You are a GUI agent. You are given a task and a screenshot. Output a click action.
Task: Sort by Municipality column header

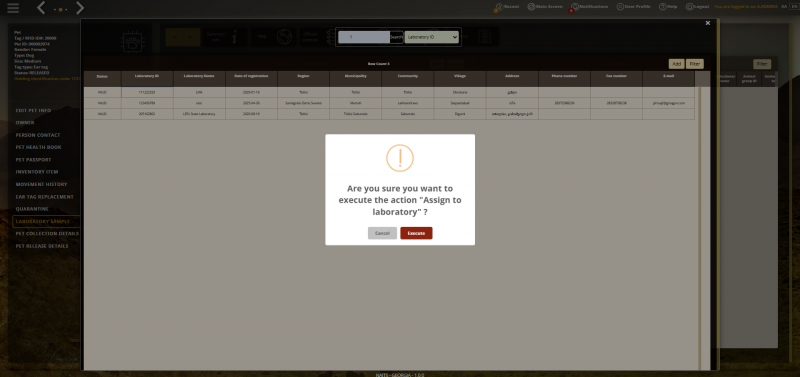click(x=356, y=76)
